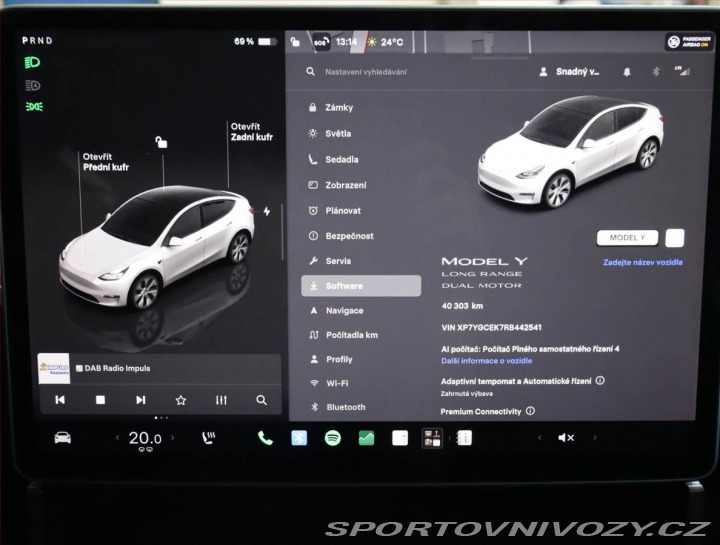
Task: Unmute via the speaker icon
Action: point(566,438)
